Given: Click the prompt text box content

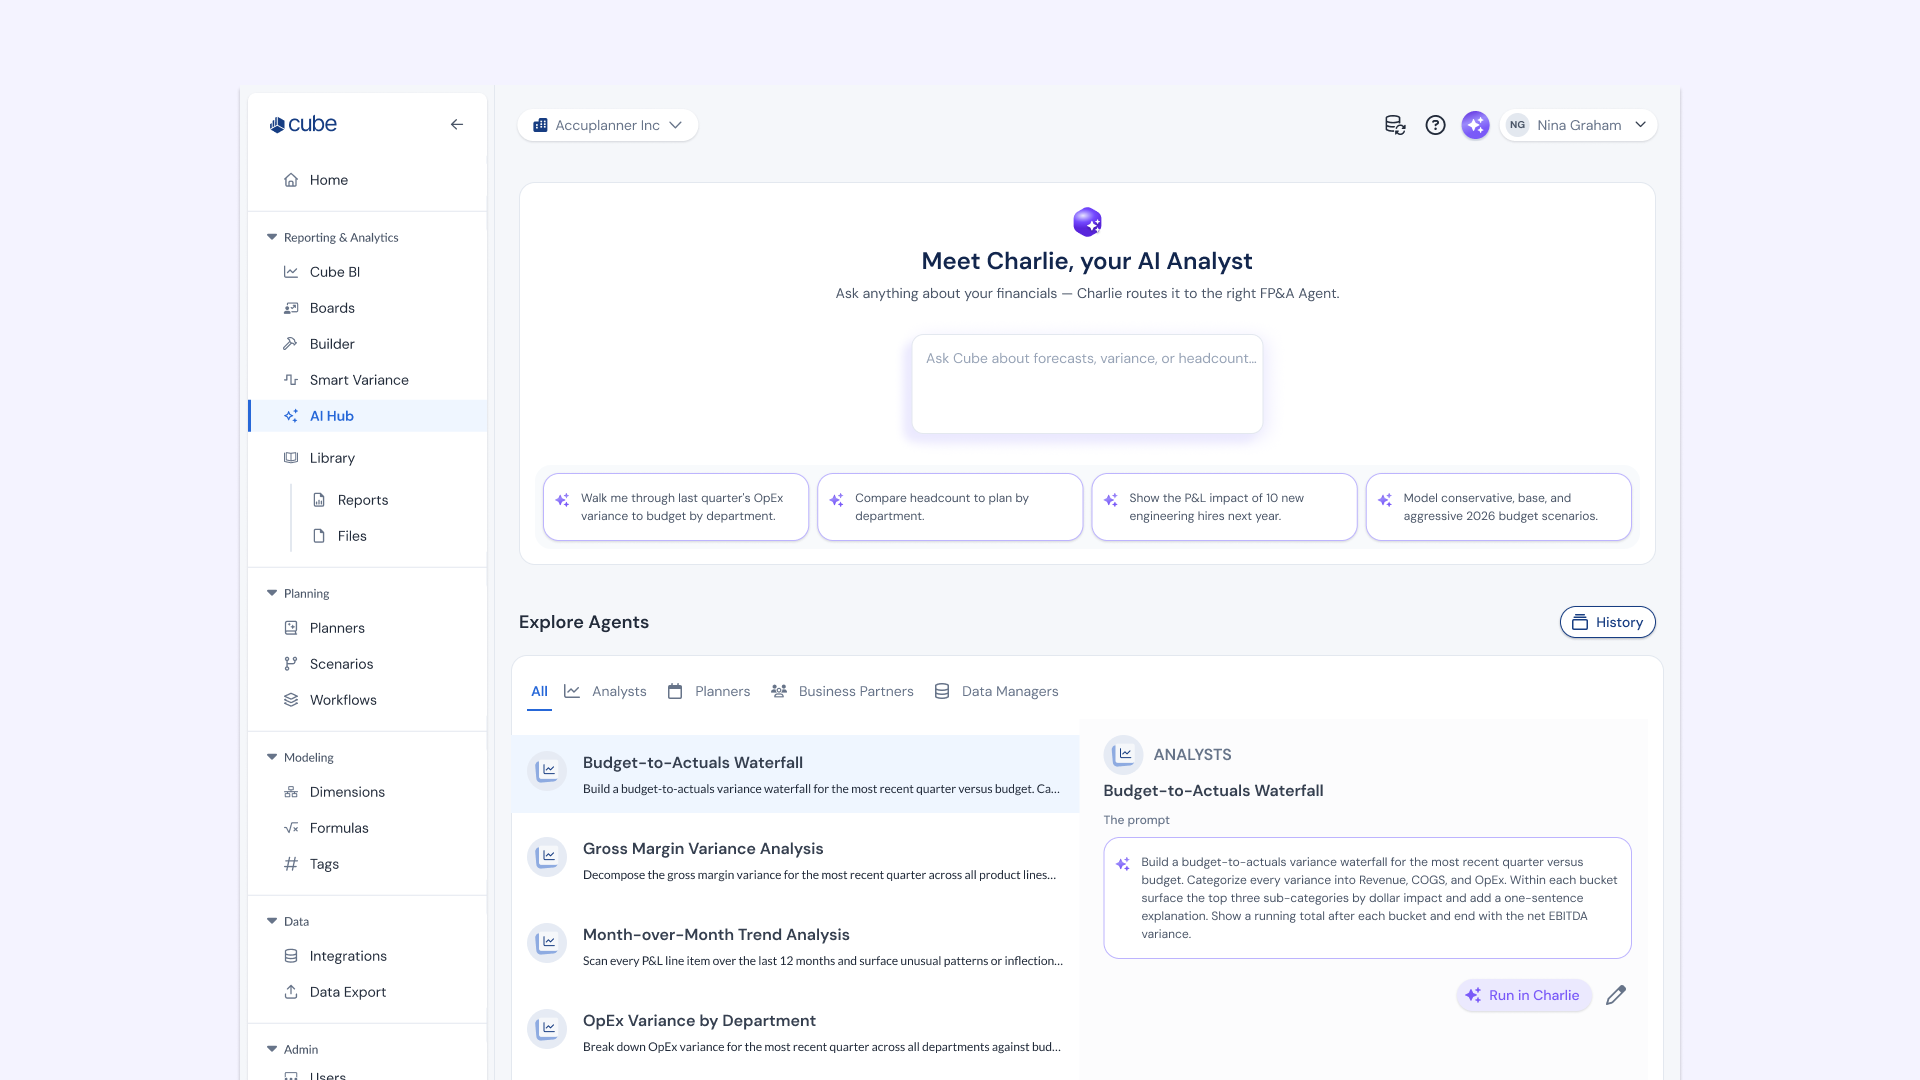Looking at the screenshot, I should pyautogui.click(x=1367, y=898).
